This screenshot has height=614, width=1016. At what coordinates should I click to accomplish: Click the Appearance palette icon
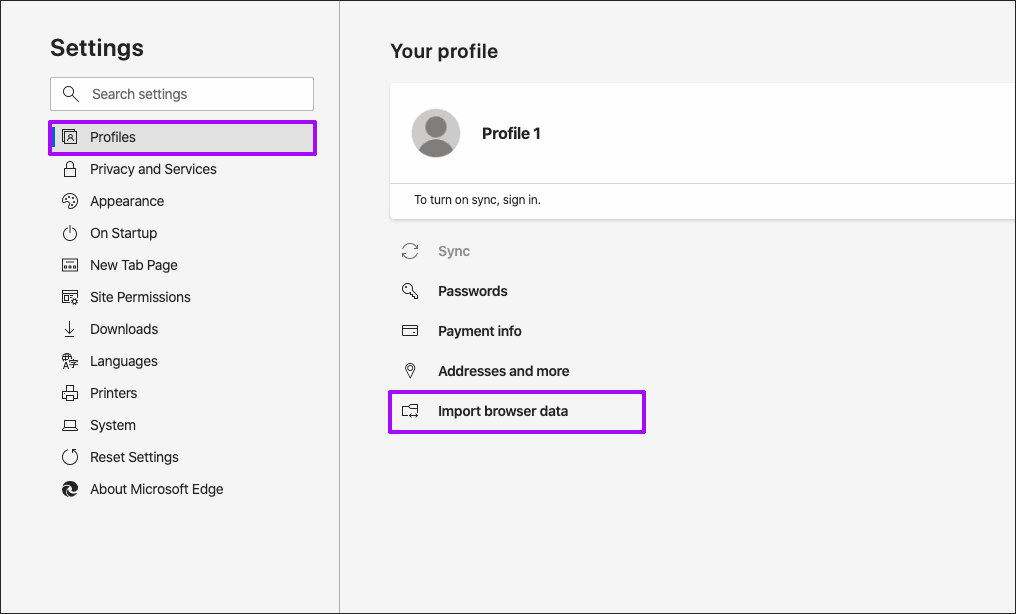70,201
